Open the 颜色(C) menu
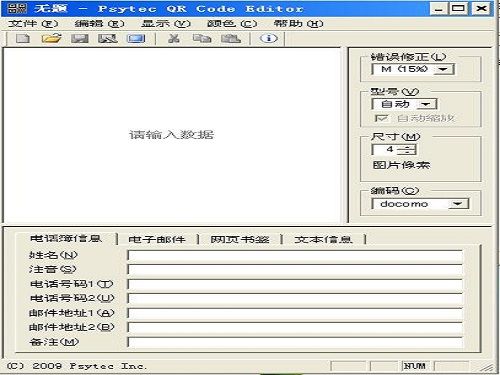 click(232, 24)
